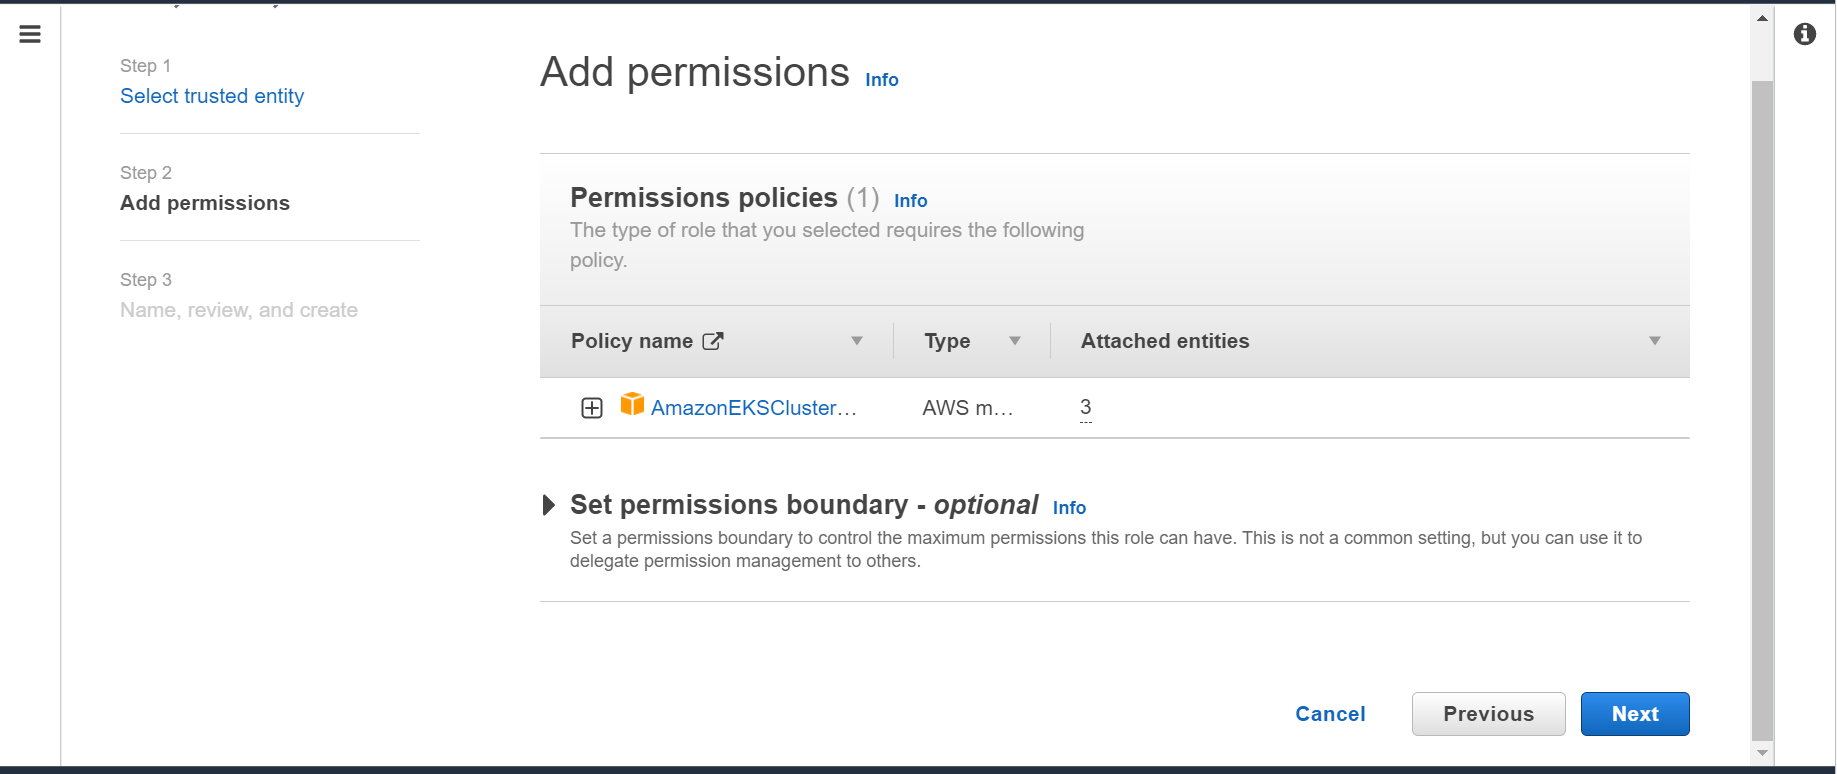Click external link icon beside Policy name
1837x774 pixels.
pyautogui.click(x=713, y=341)
